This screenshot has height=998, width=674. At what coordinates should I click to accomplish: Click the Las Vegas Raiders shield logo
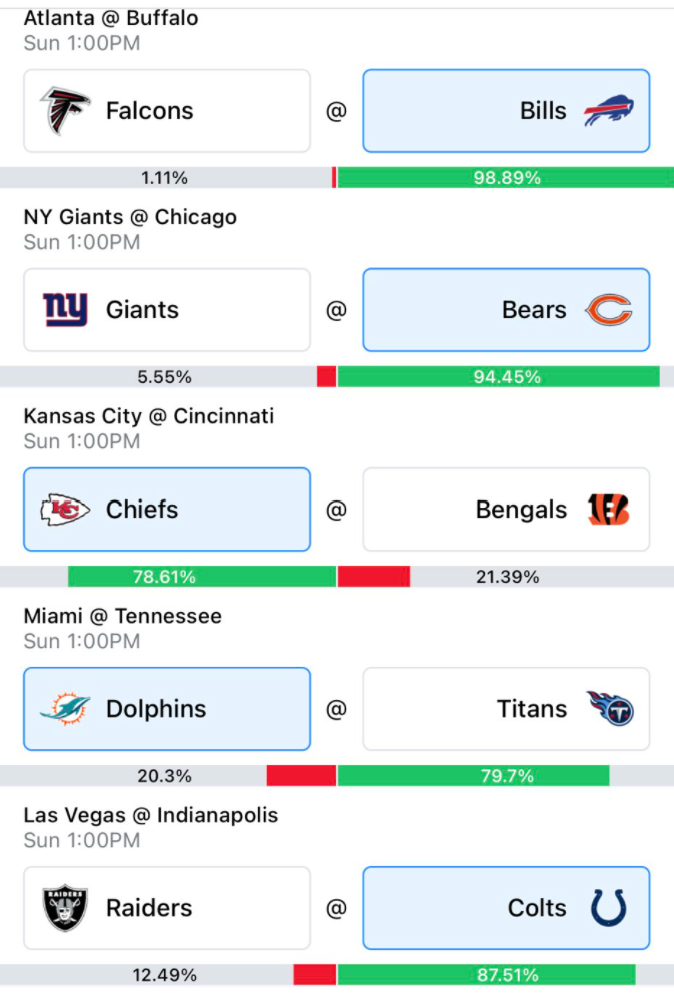65,908
